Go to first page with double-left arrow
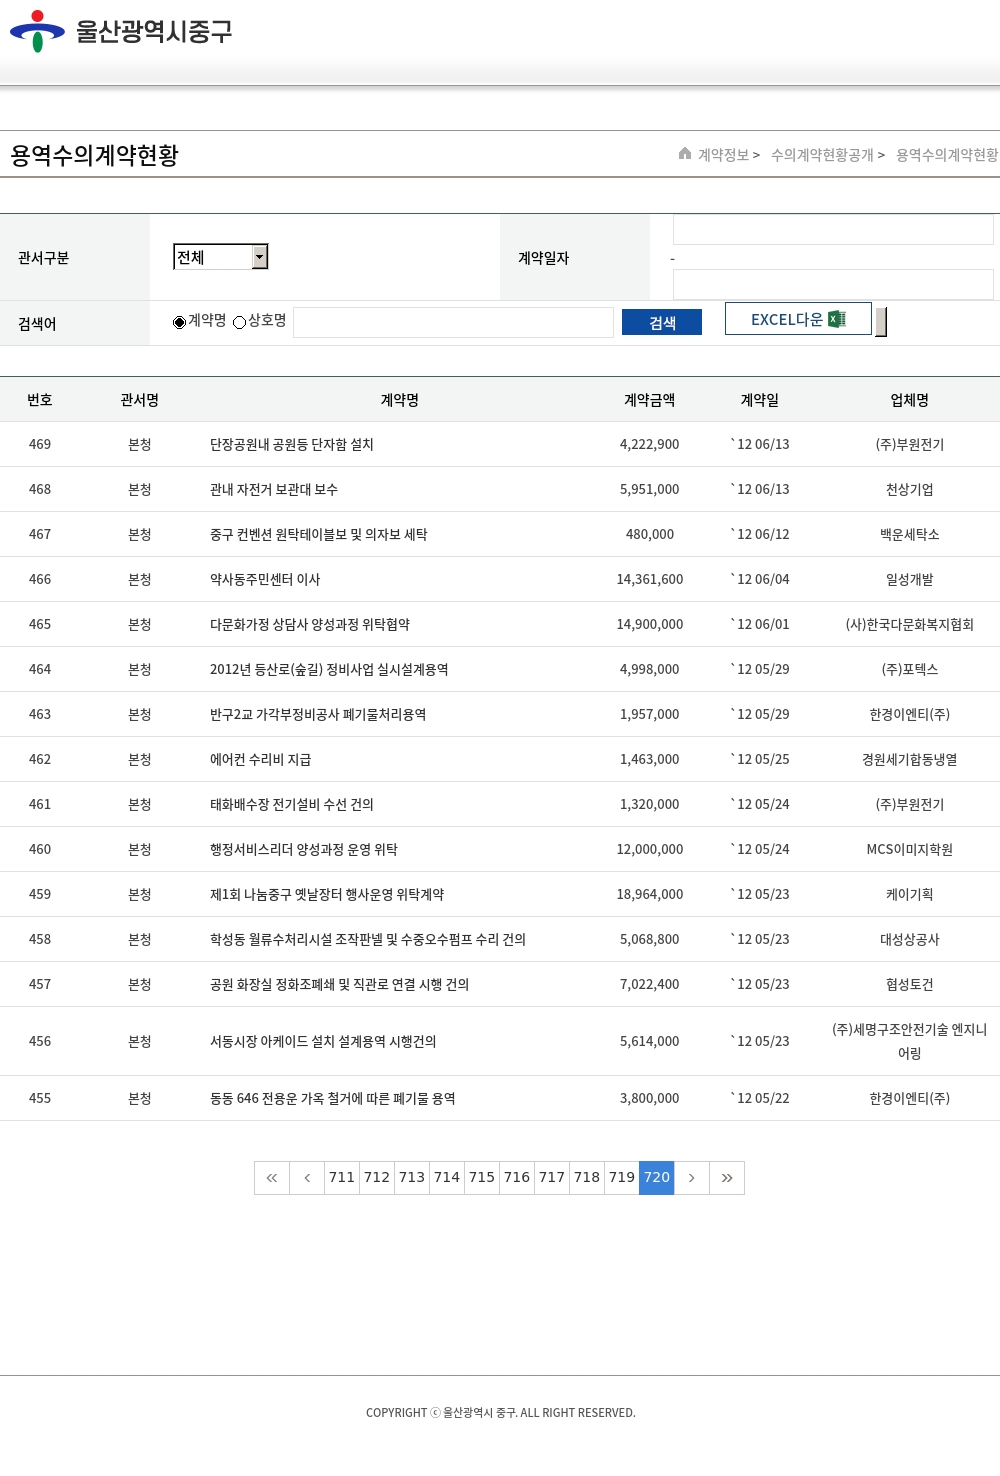 272,1178
